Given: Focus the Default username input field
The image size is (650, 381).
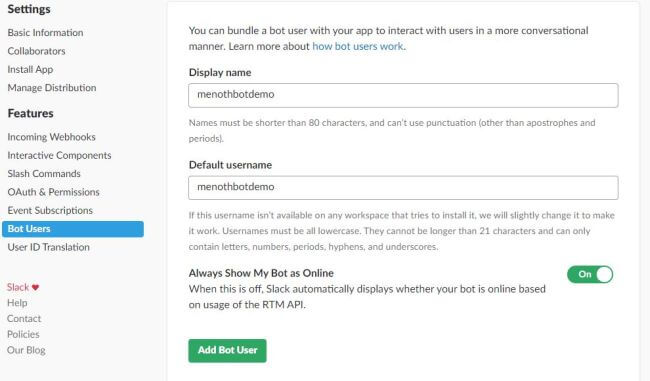Looking at the screenshot, I should (403, 187).
